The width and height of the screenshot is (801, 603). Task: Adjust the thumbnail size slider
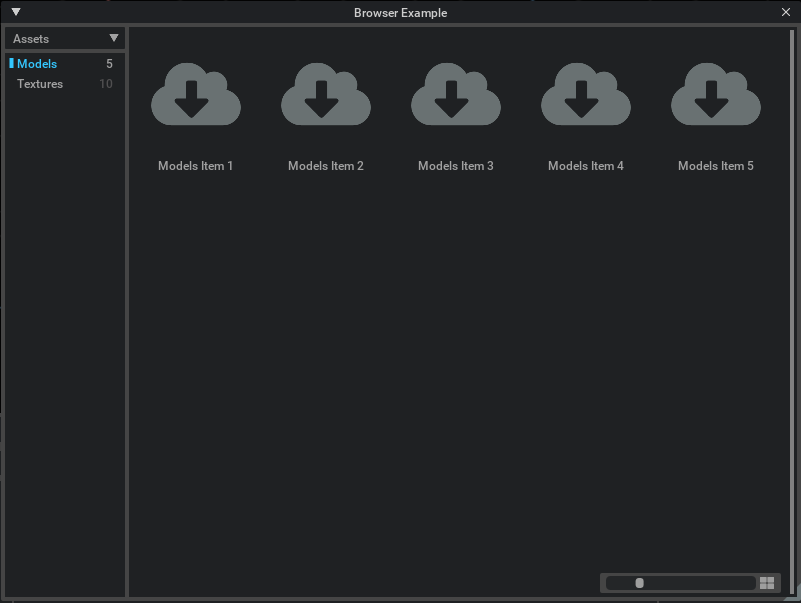pos(640,582)
